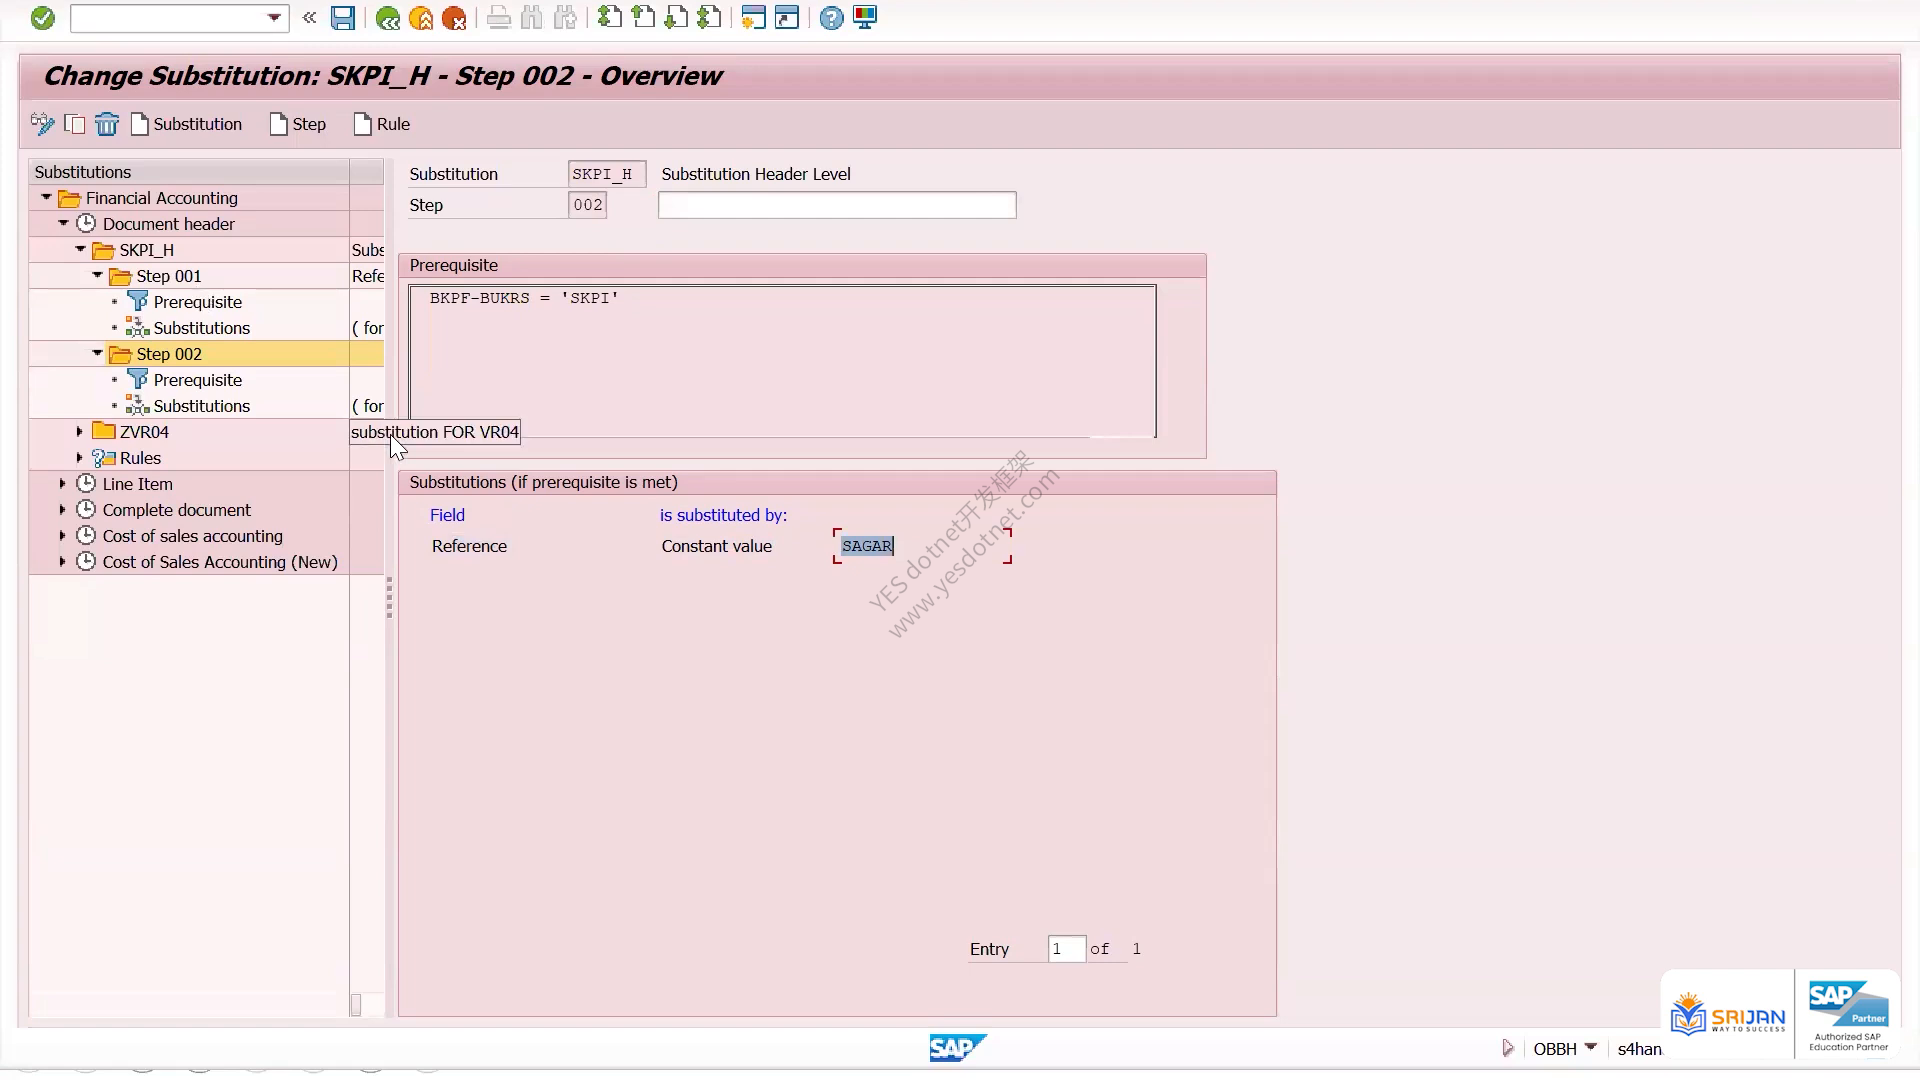Click the trash can Delete icon

click(x=107, y=124)
